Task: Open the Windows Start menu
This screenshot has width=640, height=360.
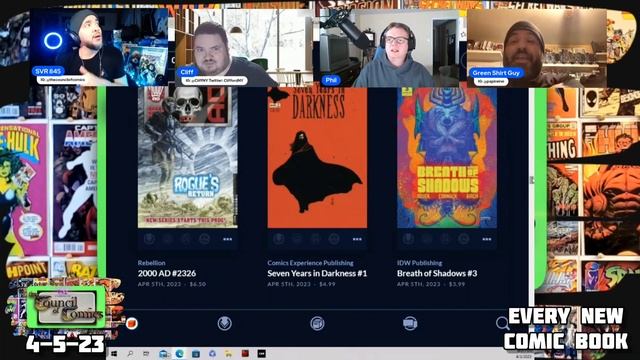Action: [114, 353]
